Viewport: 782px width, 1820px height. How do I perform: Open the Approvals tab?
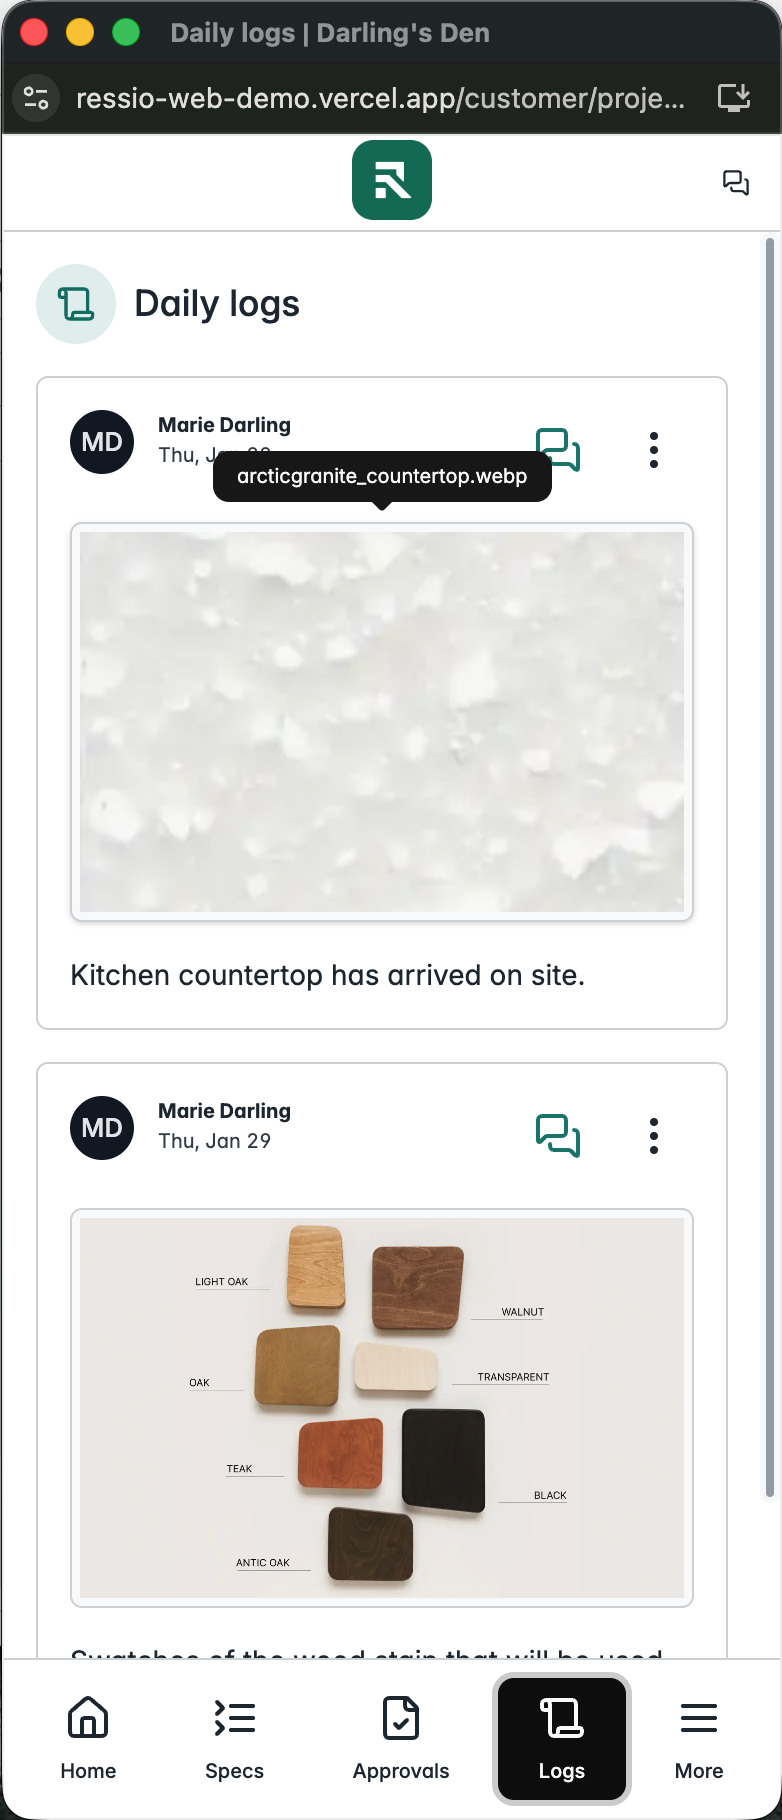click(x=401, y=1738)
